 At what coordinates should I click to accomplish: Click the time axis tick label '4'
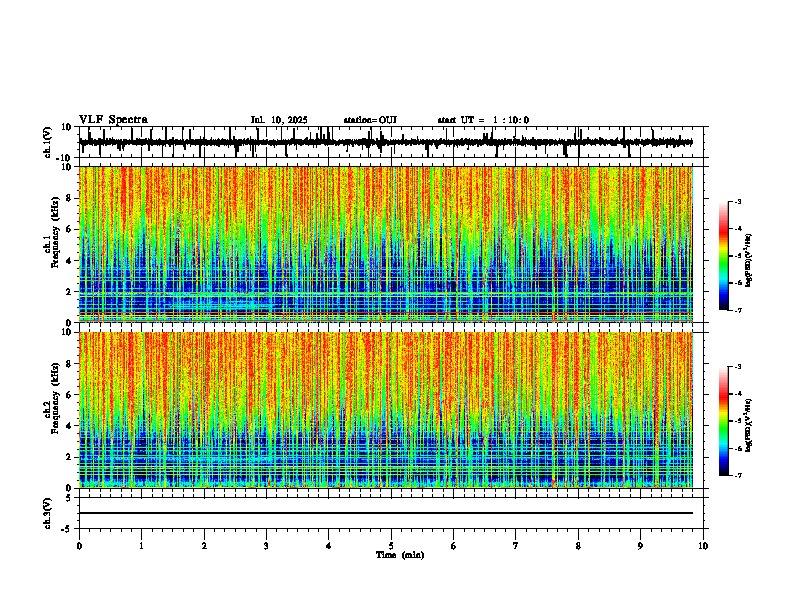[x=329, y=546]
